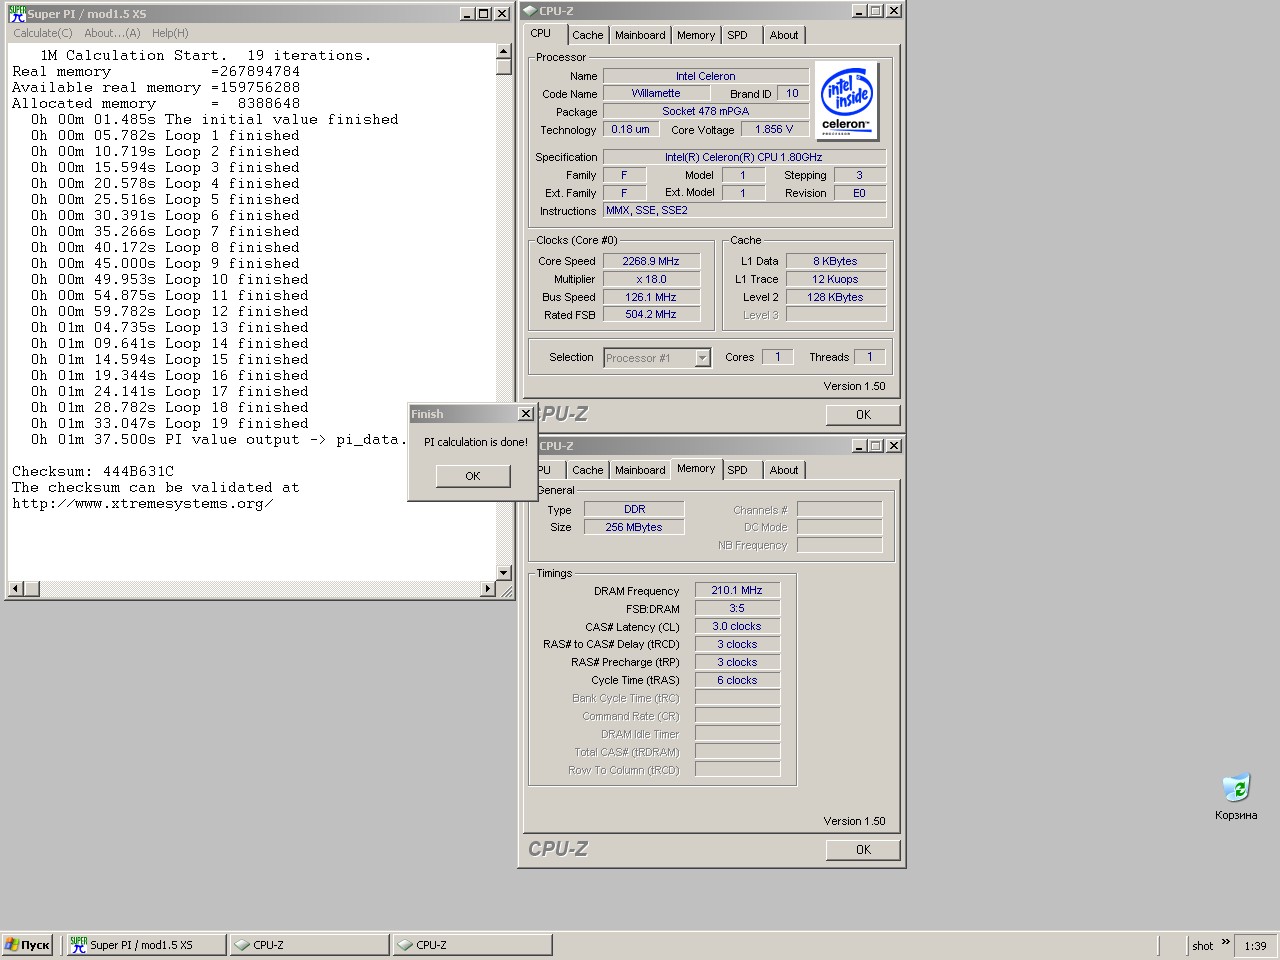Click the Loop 19 finished line in Super PI
The width and height of the screenshot is (1280, 960).
click(x=170, y=423)
